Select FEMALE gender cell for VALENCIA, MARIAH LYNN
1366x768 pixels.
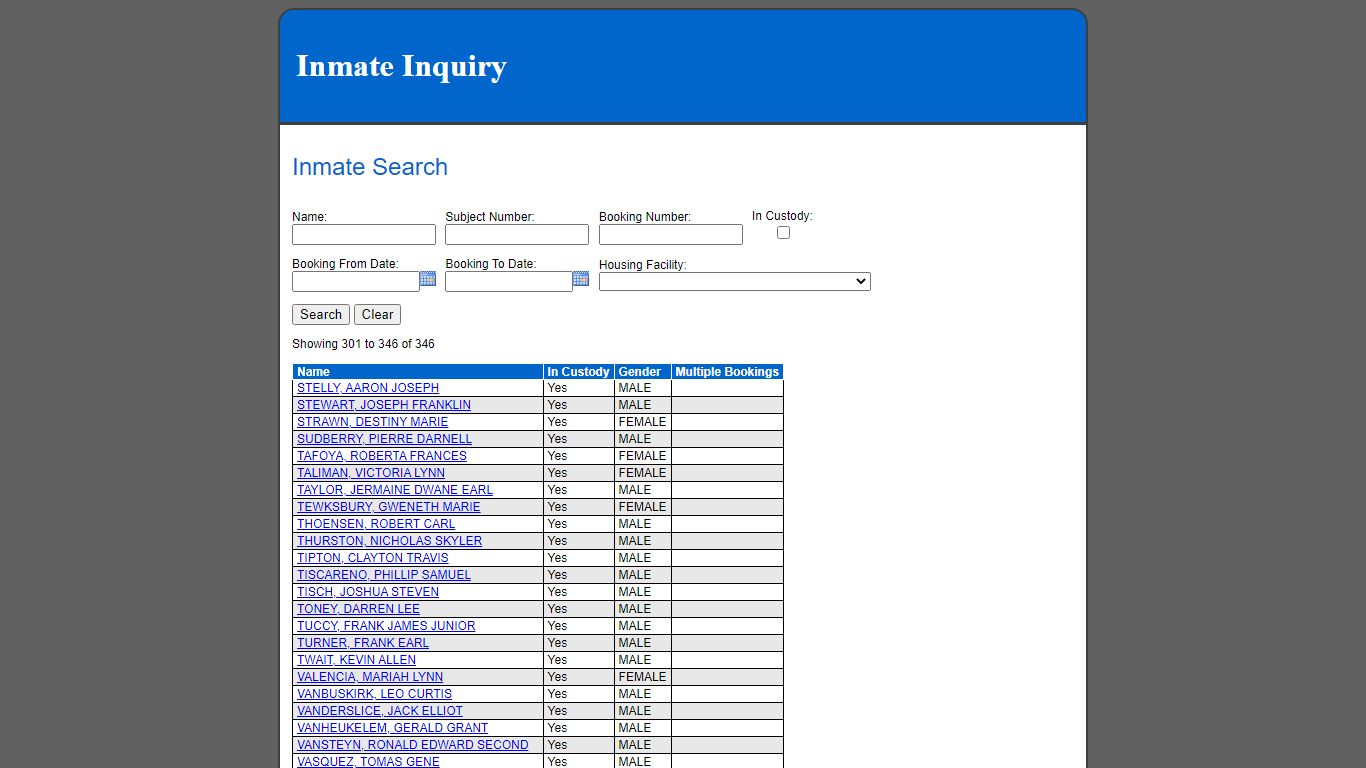642,677
